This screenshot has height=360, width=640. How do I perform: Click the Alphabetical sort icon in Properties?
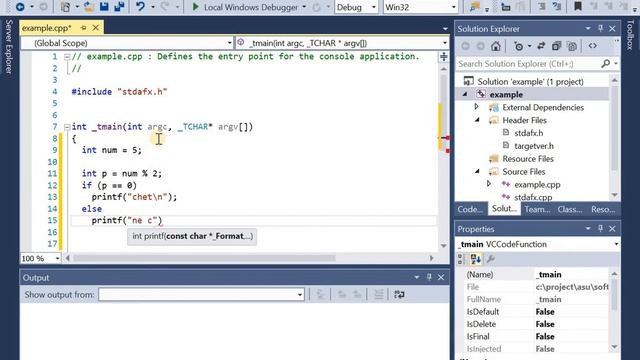(x=476, y=259)
